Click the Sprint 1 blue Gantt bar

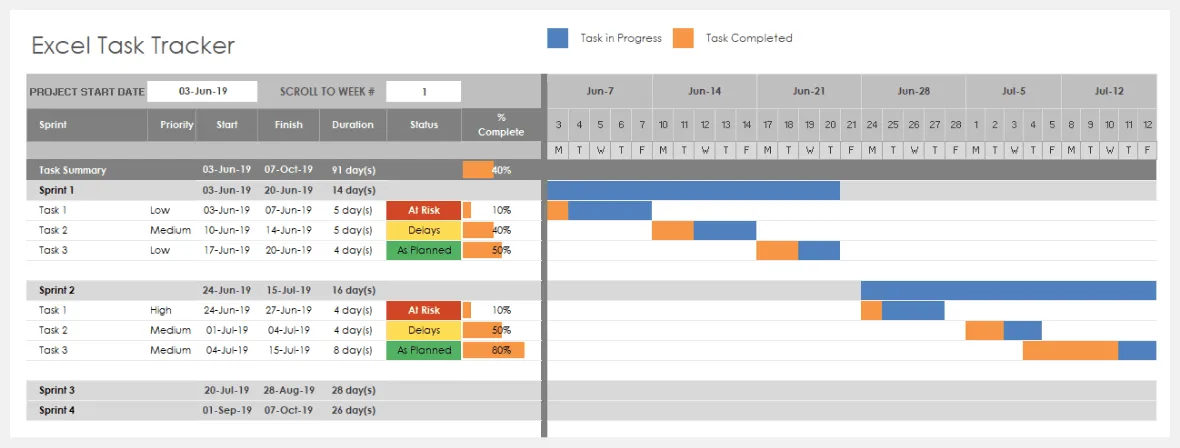693,190
